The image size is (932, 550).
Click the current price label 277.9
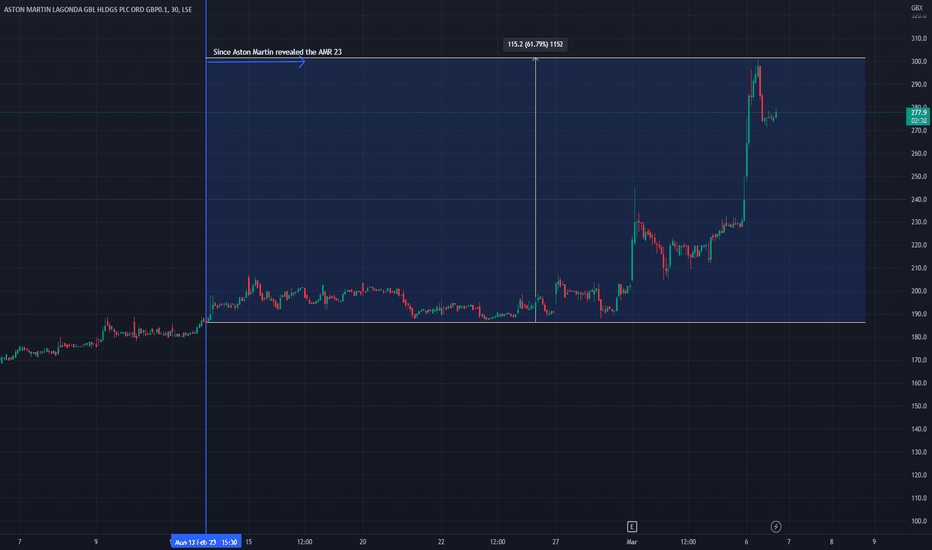click(x=918, y=116)
